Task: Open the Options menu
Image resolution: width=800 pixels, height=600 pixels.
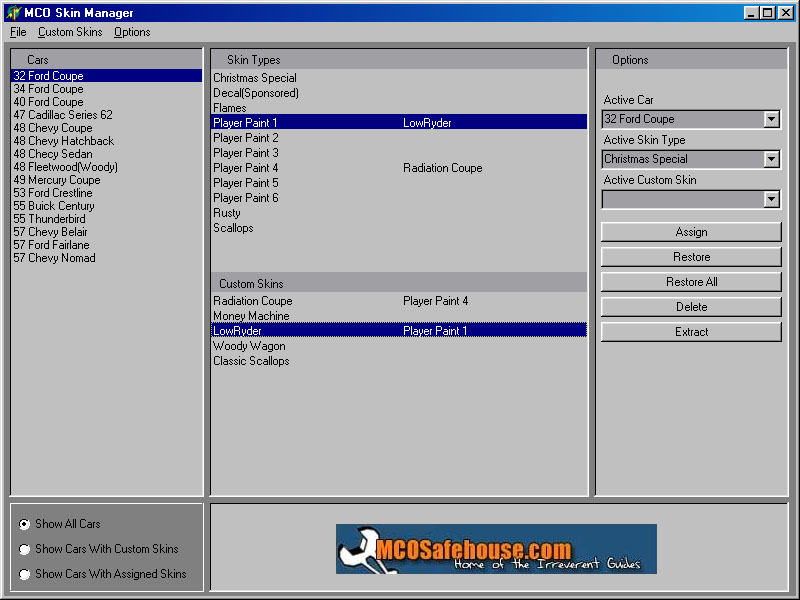Action: pyautogui.click(x=132, y=32)
